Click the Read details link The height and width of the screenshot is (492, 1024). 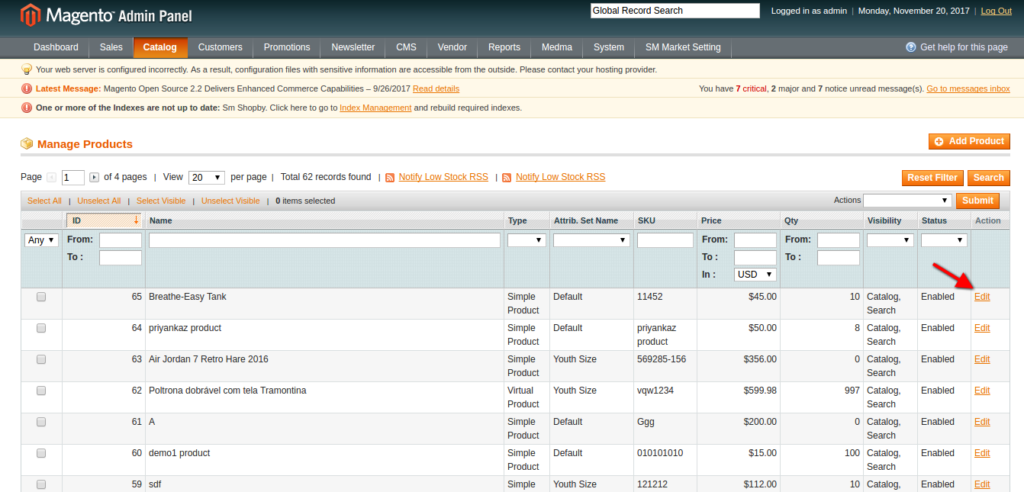tap(436, 89)
